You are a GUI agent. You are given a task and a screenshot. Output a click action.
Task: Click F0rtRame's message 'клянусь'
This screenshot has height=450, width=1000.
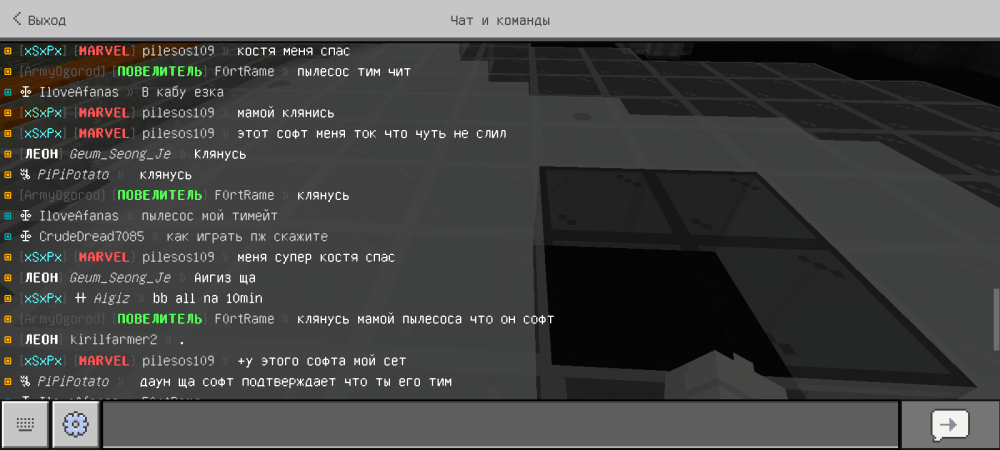(323, 195)
